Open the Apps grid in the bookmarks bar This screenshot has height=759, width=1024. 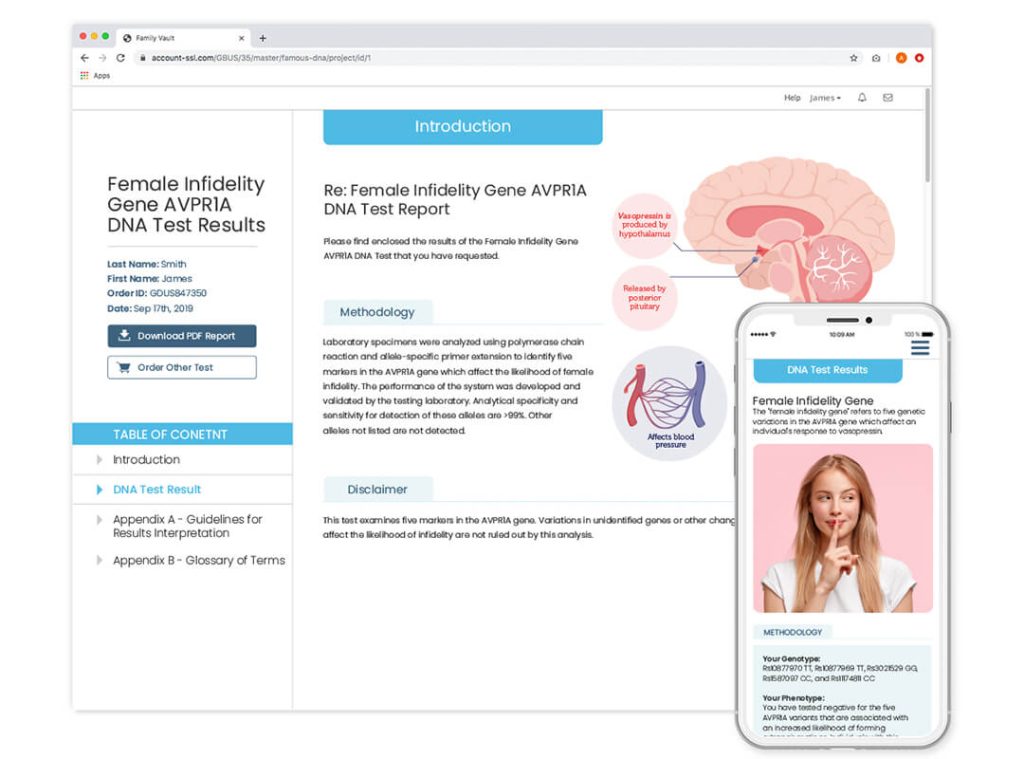coord(95,76)
